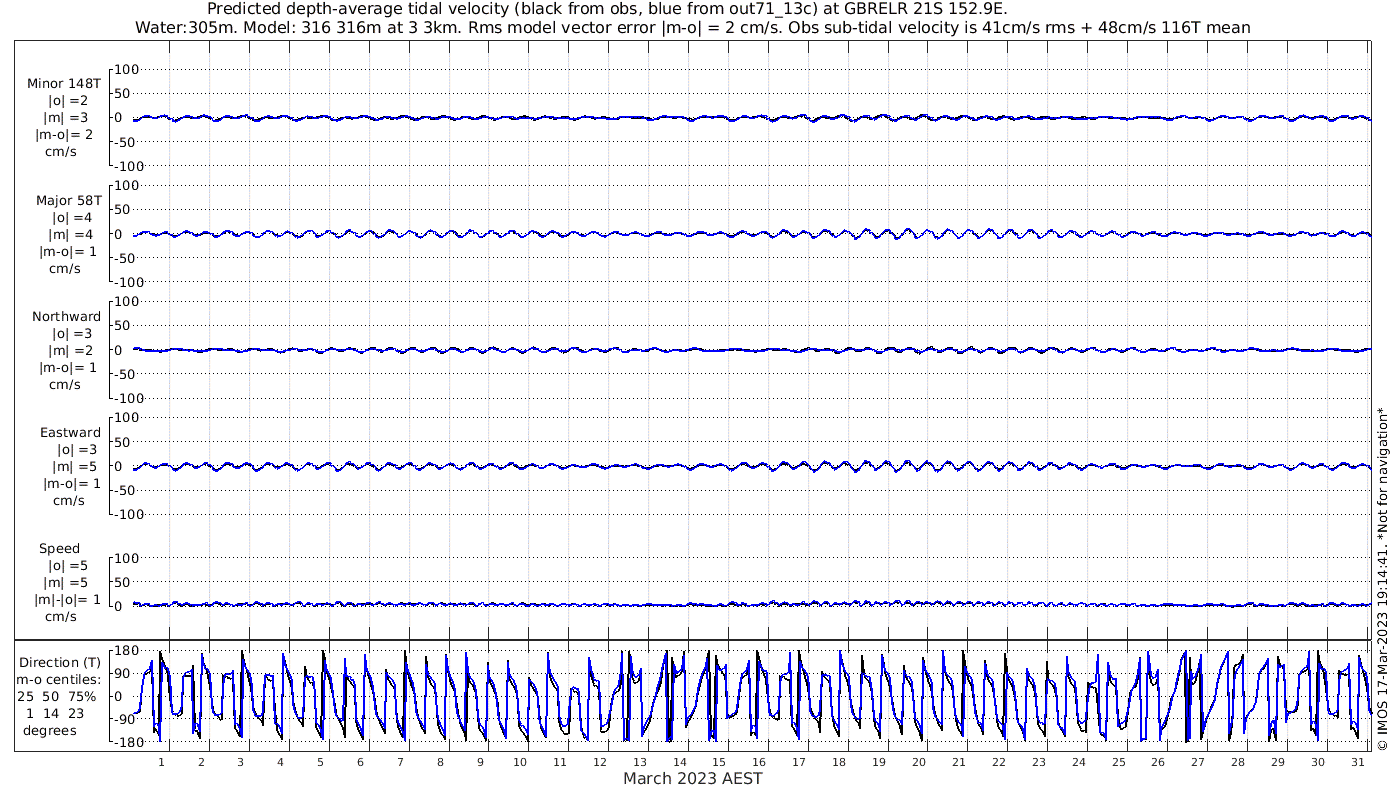Click day '24' on the date axis
Screen dimensions: 1400x800
click(1078, 762)
